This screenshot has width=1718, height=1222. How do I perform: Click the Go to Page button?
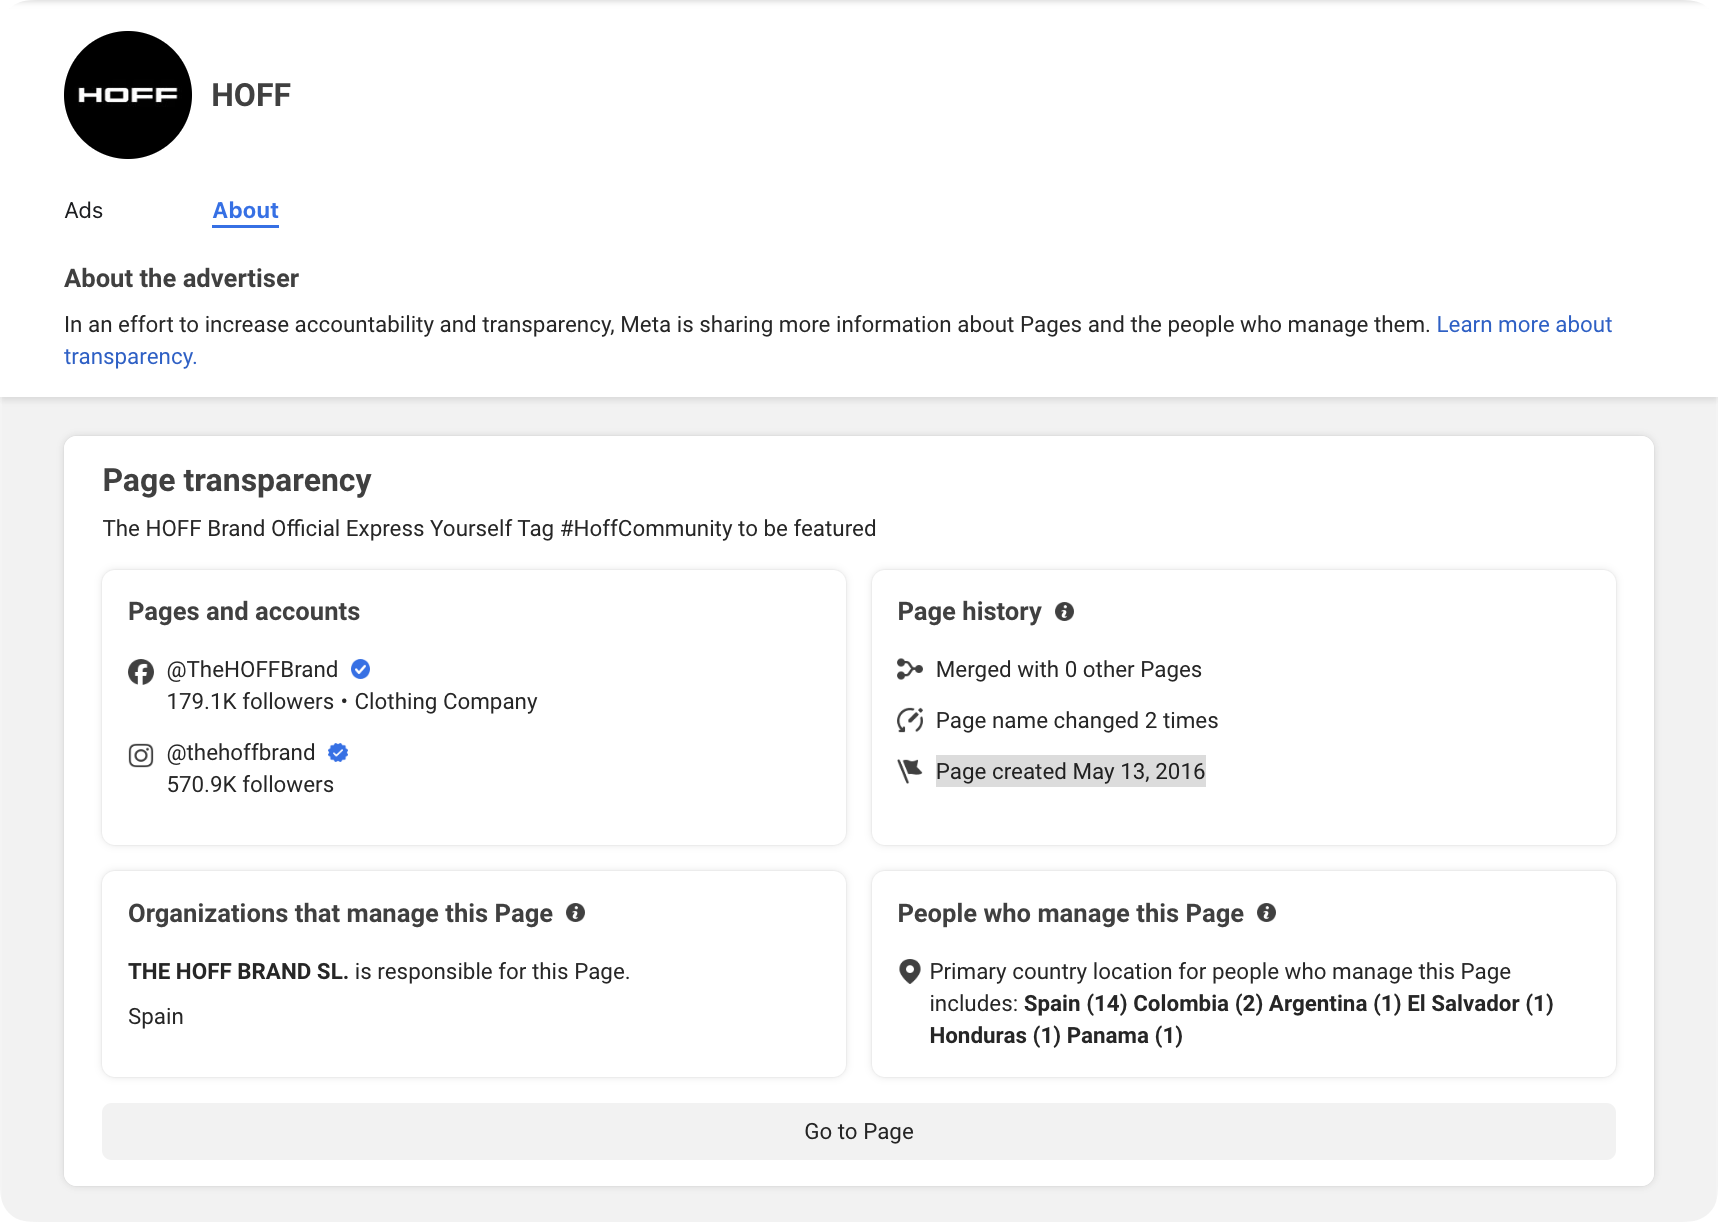tap(858, 1131)
